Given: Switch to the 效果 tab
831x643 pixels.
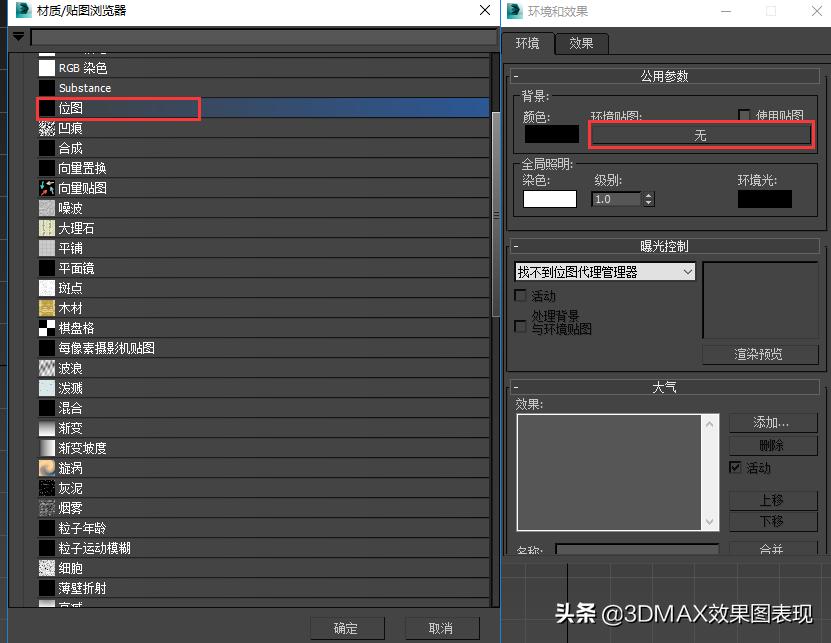Looking at the screenshot, I should coord(583,43).
